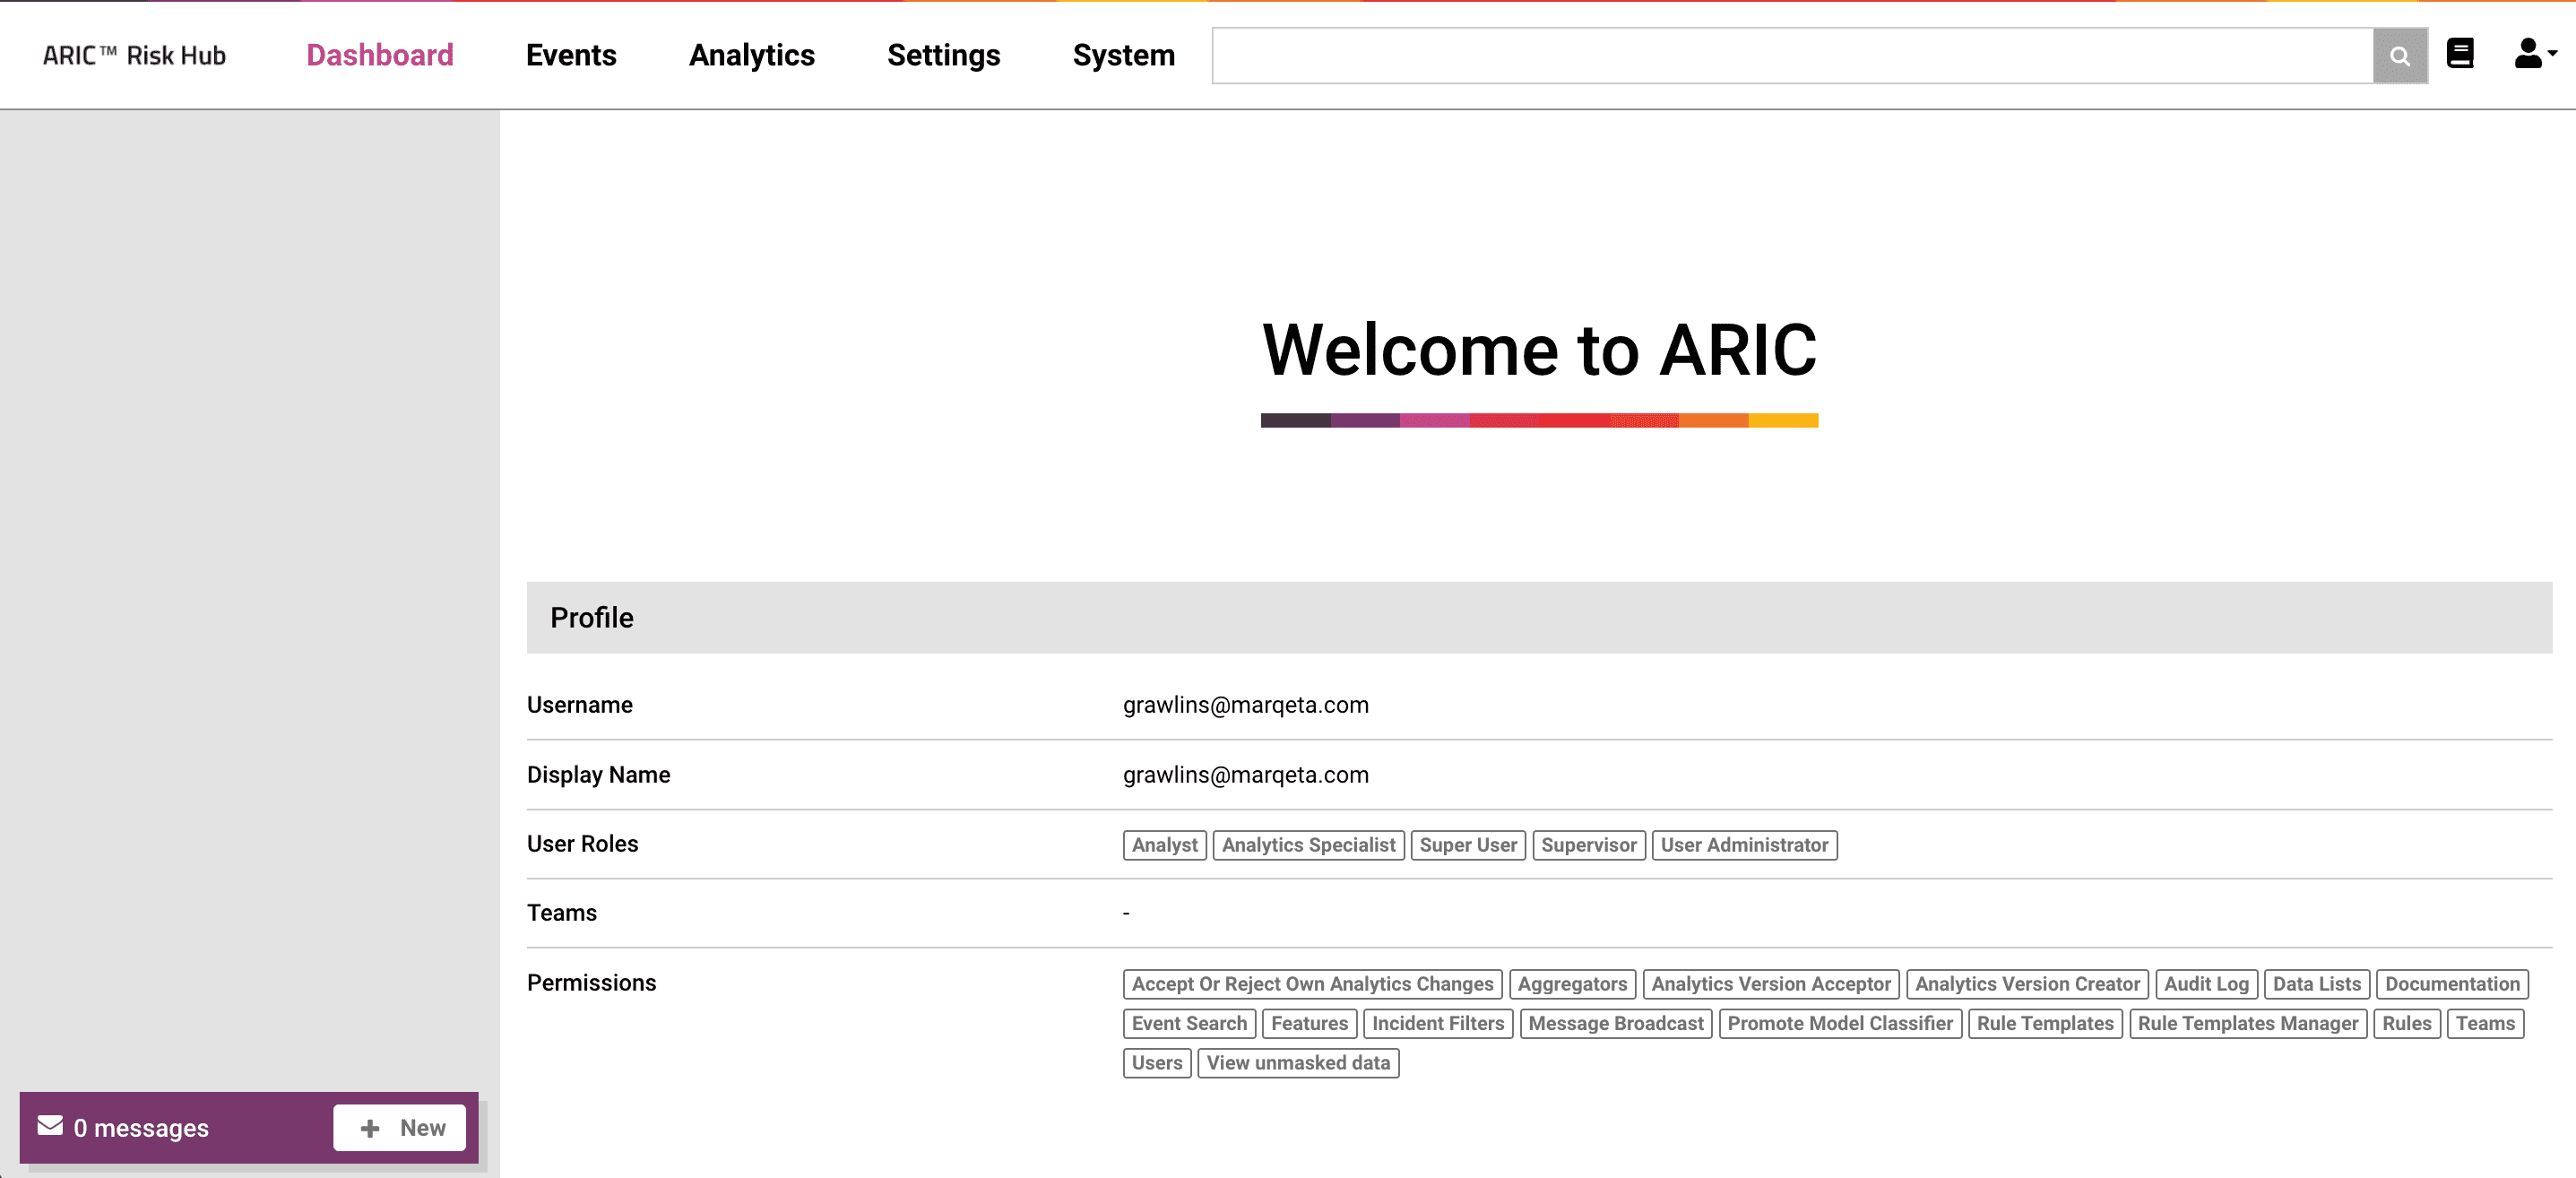This screenshot has width=2576, height=1178.
Task: Go to the Events menu
Action: click(x=571, y=55)
